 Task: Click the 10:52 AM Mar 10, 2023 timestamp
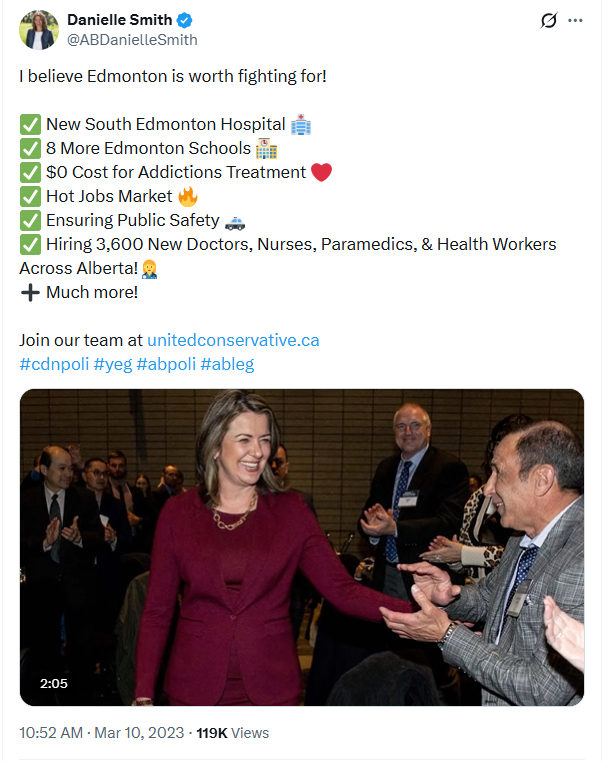click(x=102, y=733)
